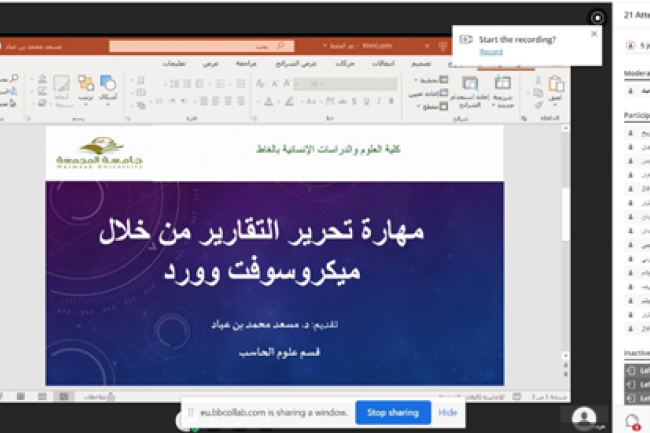Click Hide in the sharing notification bar
Image resolution: width=650 pixels, height=433 pixels.
pos(448,413)
